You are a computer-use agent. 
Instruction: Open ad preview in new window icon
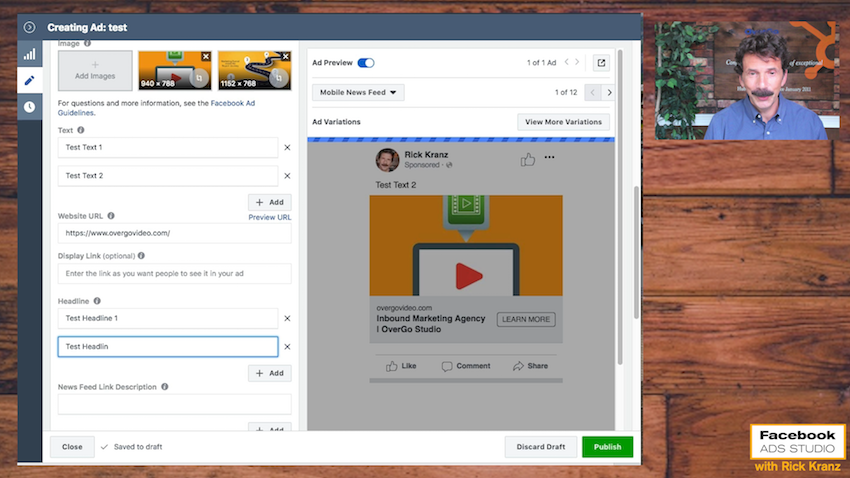tap(601, 63)
